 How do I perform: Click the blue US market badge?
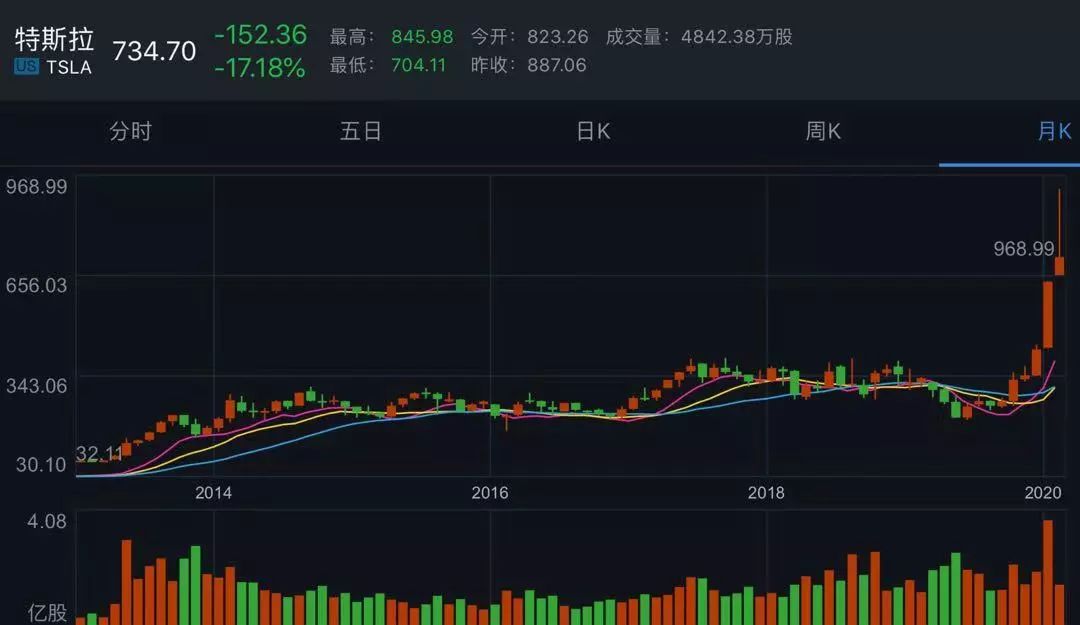26,67
